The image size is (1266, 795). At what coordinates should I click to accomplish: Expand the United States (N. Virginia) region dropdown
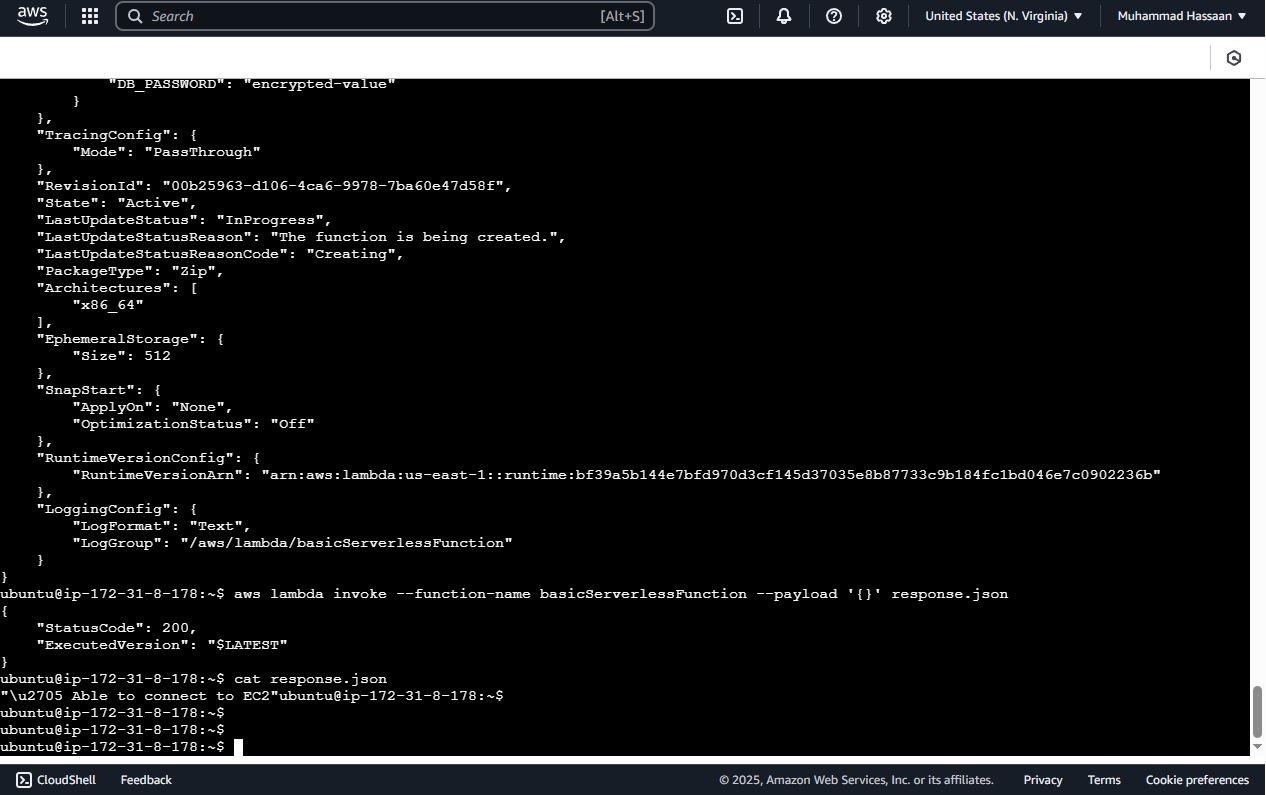(x=1004, y=16)
